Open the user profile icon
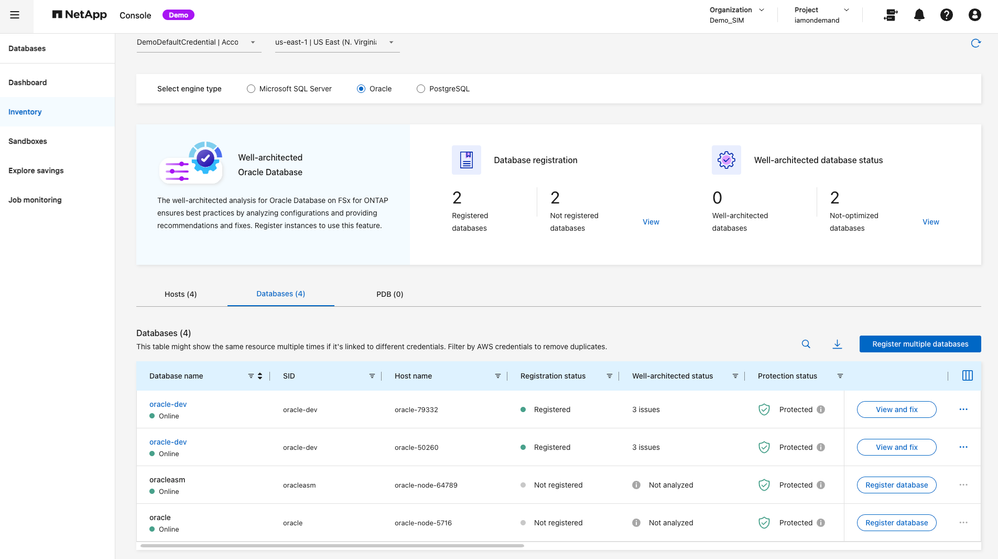This screenshot has height=559, width=998. (974, 15)
